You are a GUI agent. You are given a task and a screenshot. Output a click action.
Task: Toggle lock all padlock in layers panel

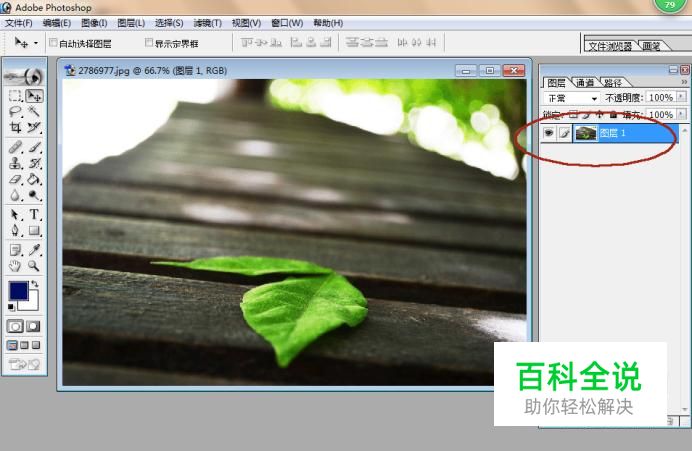pos(613,115)
